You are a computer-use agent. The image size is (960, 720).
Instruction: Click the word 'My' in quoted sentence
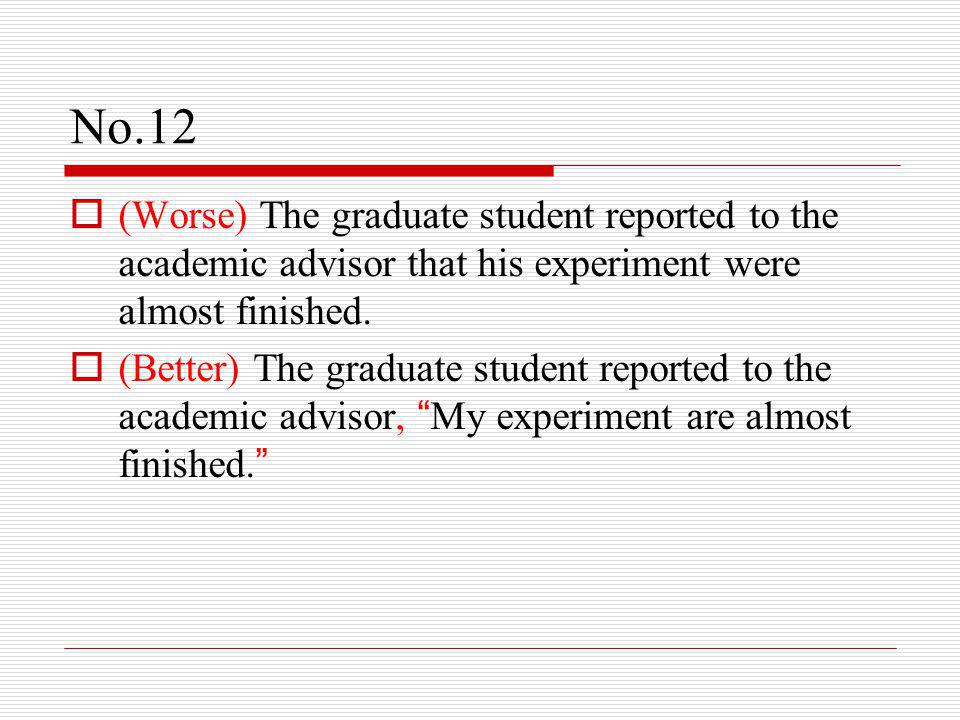pyautogui.click(x=457, y=420)
